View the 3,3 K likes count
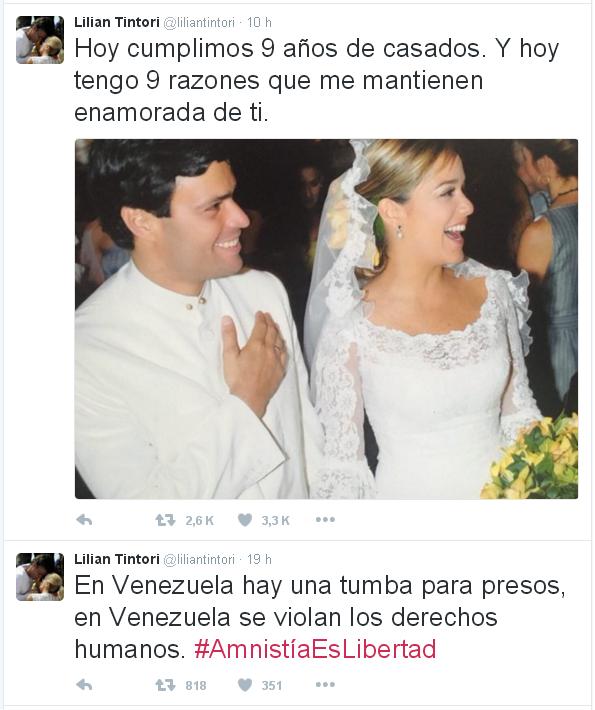This screenshot has width=595, height=710. (275, 521)
